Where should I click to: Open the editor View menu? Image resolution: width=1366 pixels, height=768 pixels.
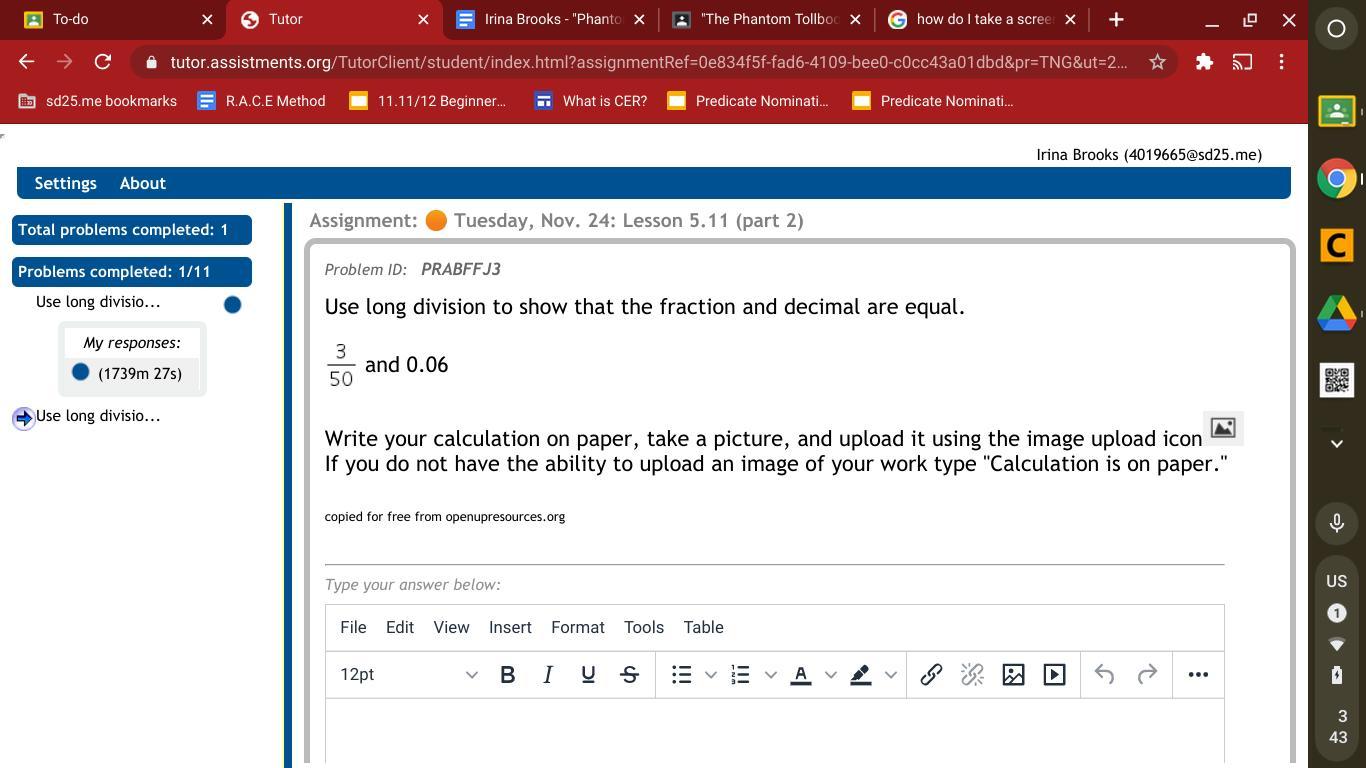click(451, 628)
